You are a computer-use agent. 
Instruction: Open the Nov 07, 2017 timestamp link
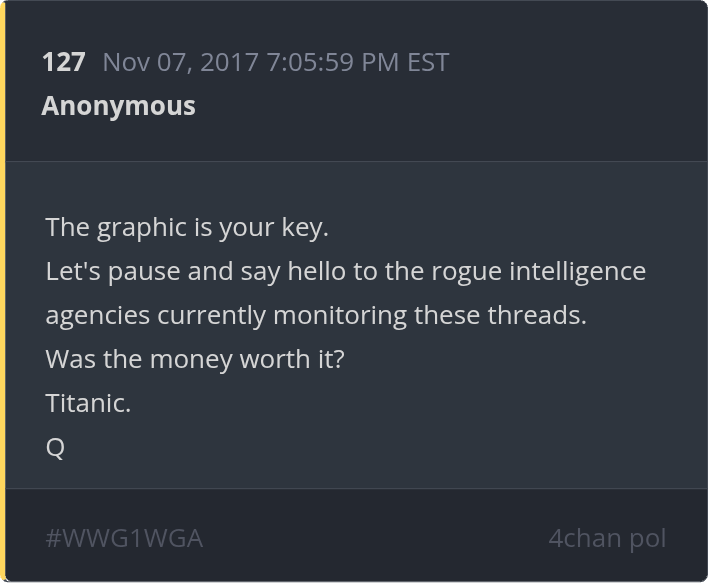(x=275, y=62)
